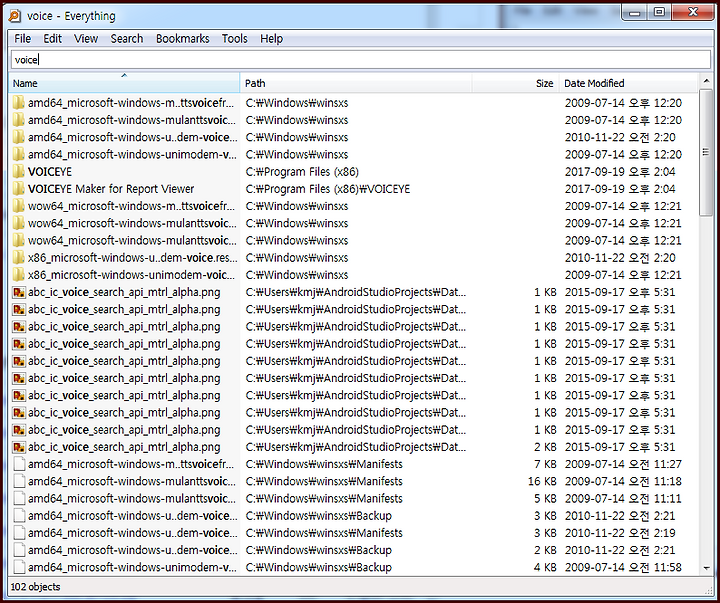The image size is (720, 603).
Task: Click file icon of the 16 KB mulanttsvoic manifest
Action: click(19, 481)
